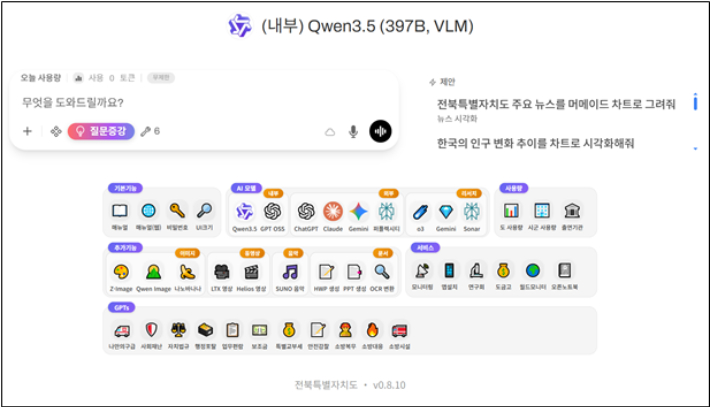
Task: Select the Jeonbuk news mermaid chart suggestion
Action: [556, 110]
